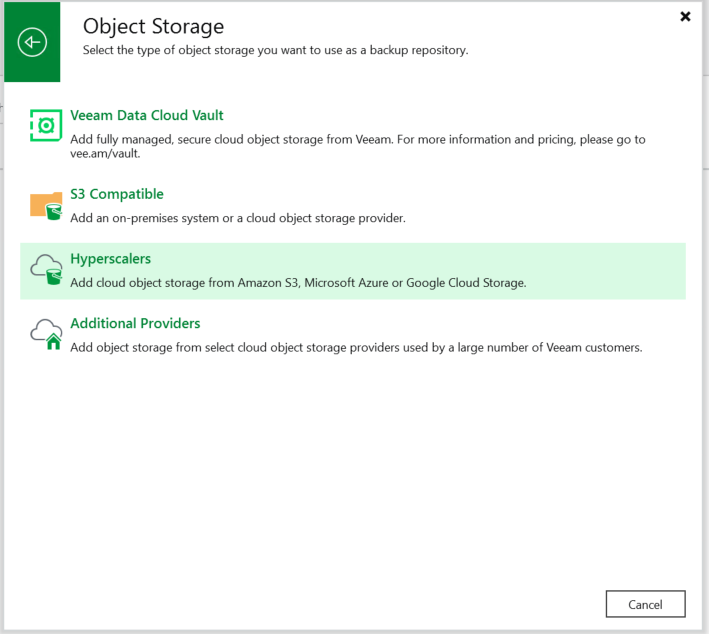Click the fully managed cloud storage description
This screenshot has width=709, height=634.
coord(357,146)
